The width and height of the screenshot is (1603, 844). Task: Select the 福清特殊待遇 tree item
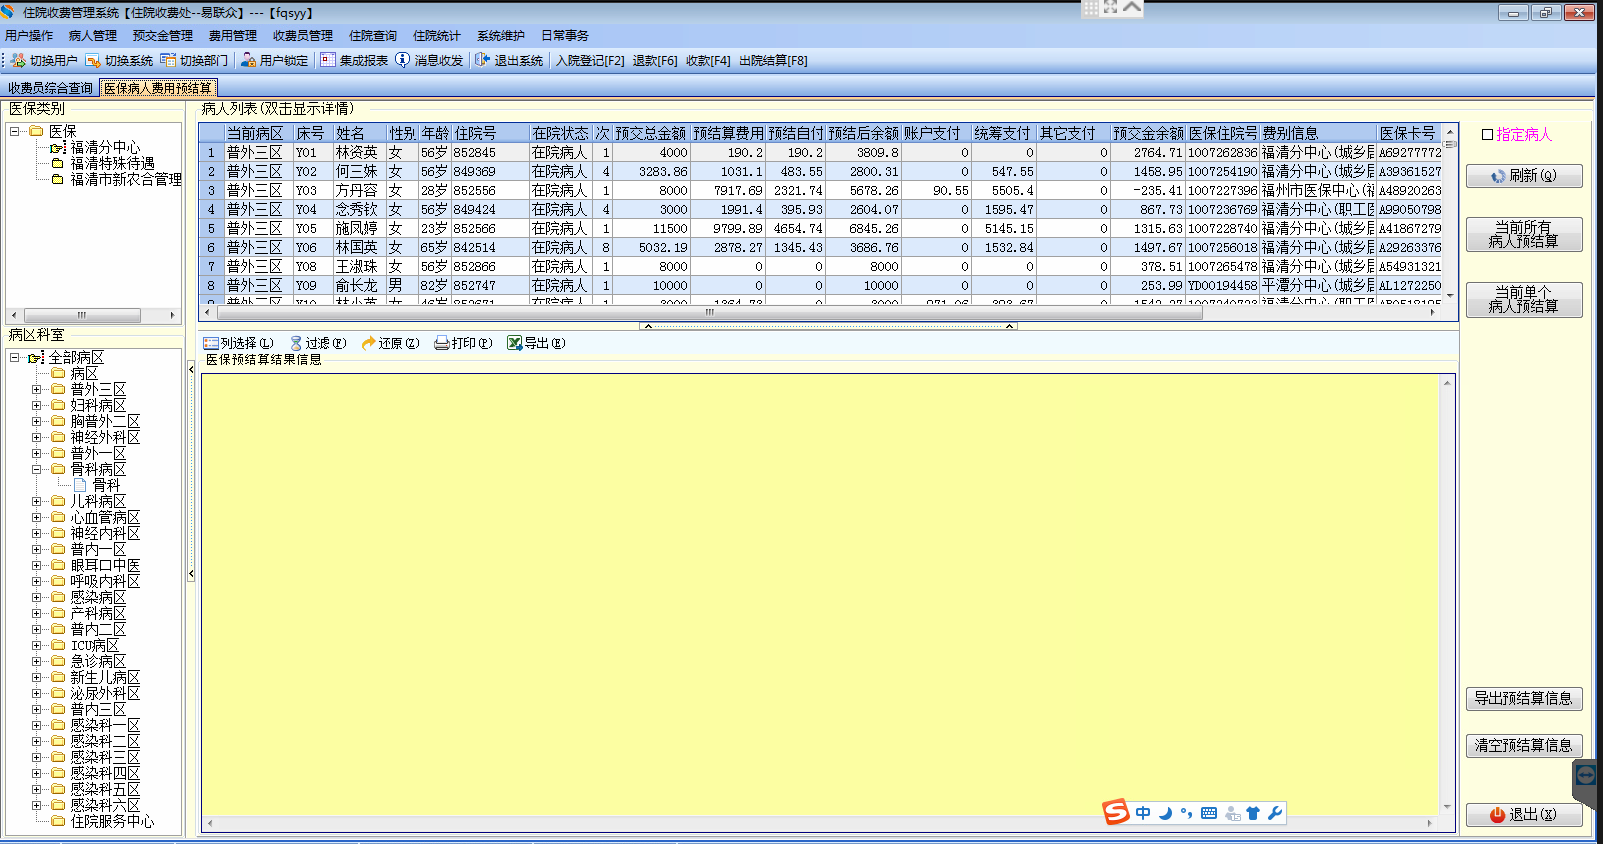click(x=112, y=163)
